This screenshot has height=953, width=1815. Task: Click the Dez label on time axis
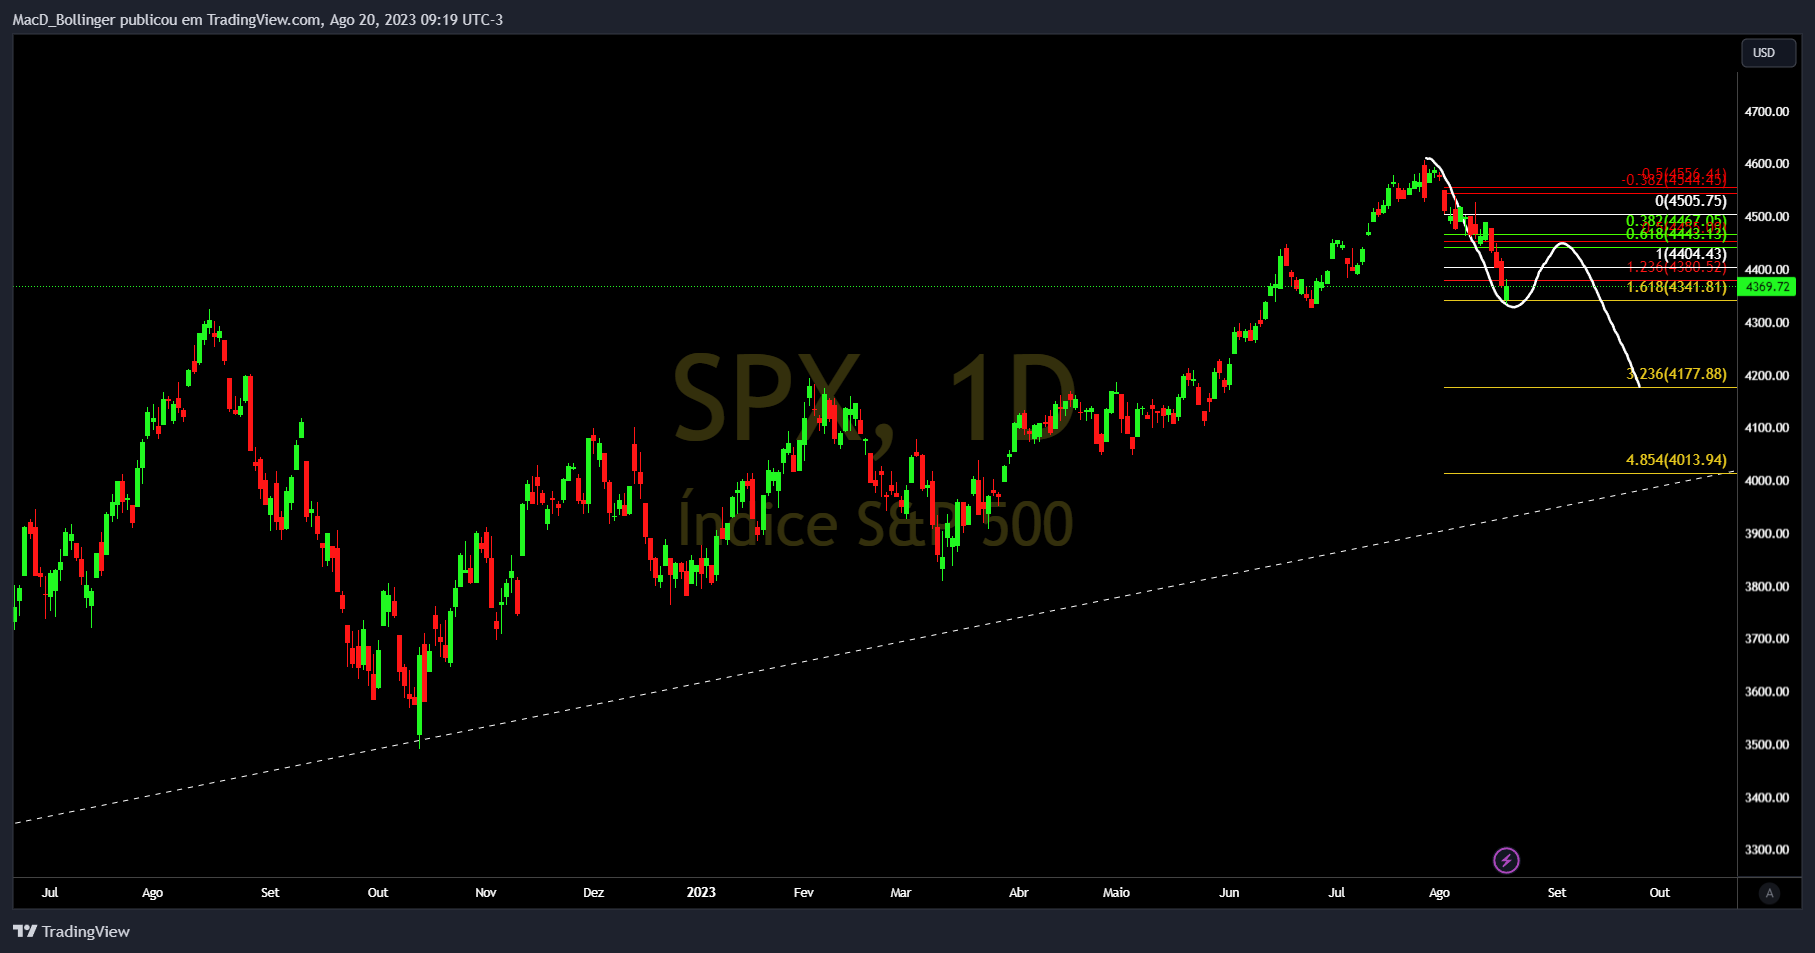coord(594,893)
